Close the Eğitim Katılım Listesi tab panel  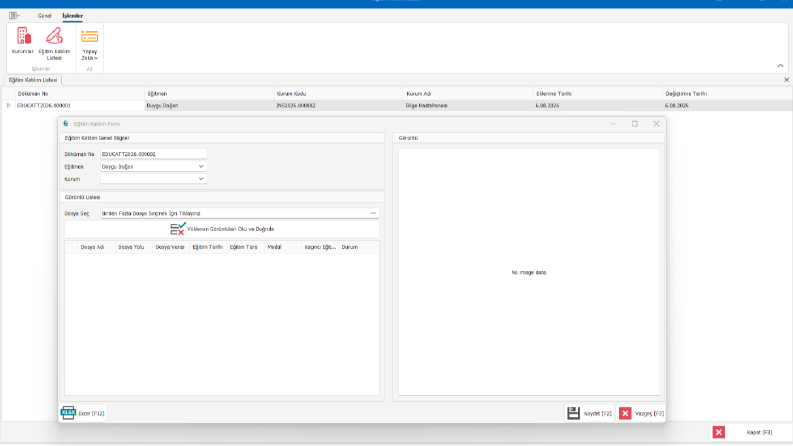pos(786,80)
